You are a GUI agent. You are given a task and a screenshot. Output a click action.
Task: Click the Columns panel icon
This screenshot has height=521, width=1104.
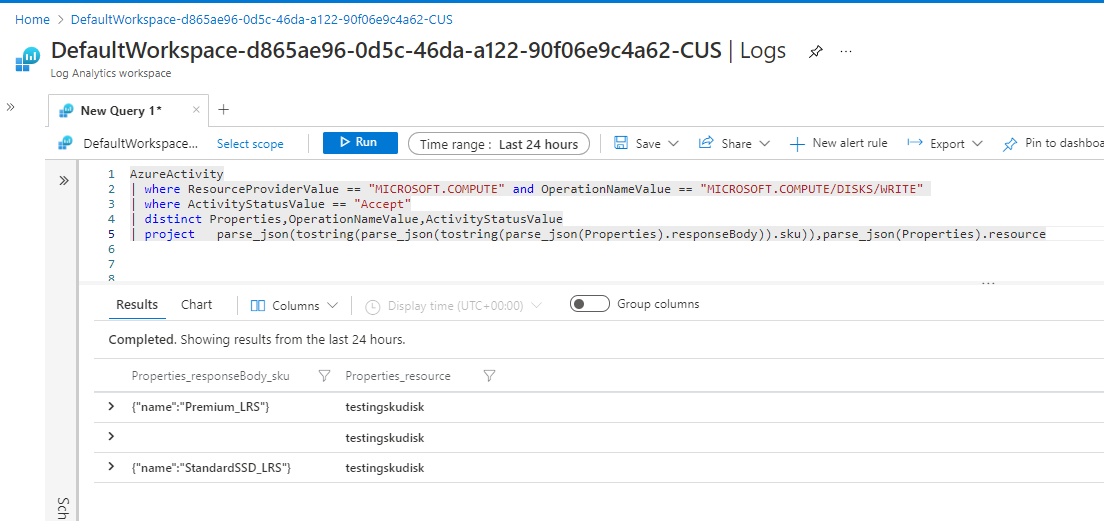(258, 306)
